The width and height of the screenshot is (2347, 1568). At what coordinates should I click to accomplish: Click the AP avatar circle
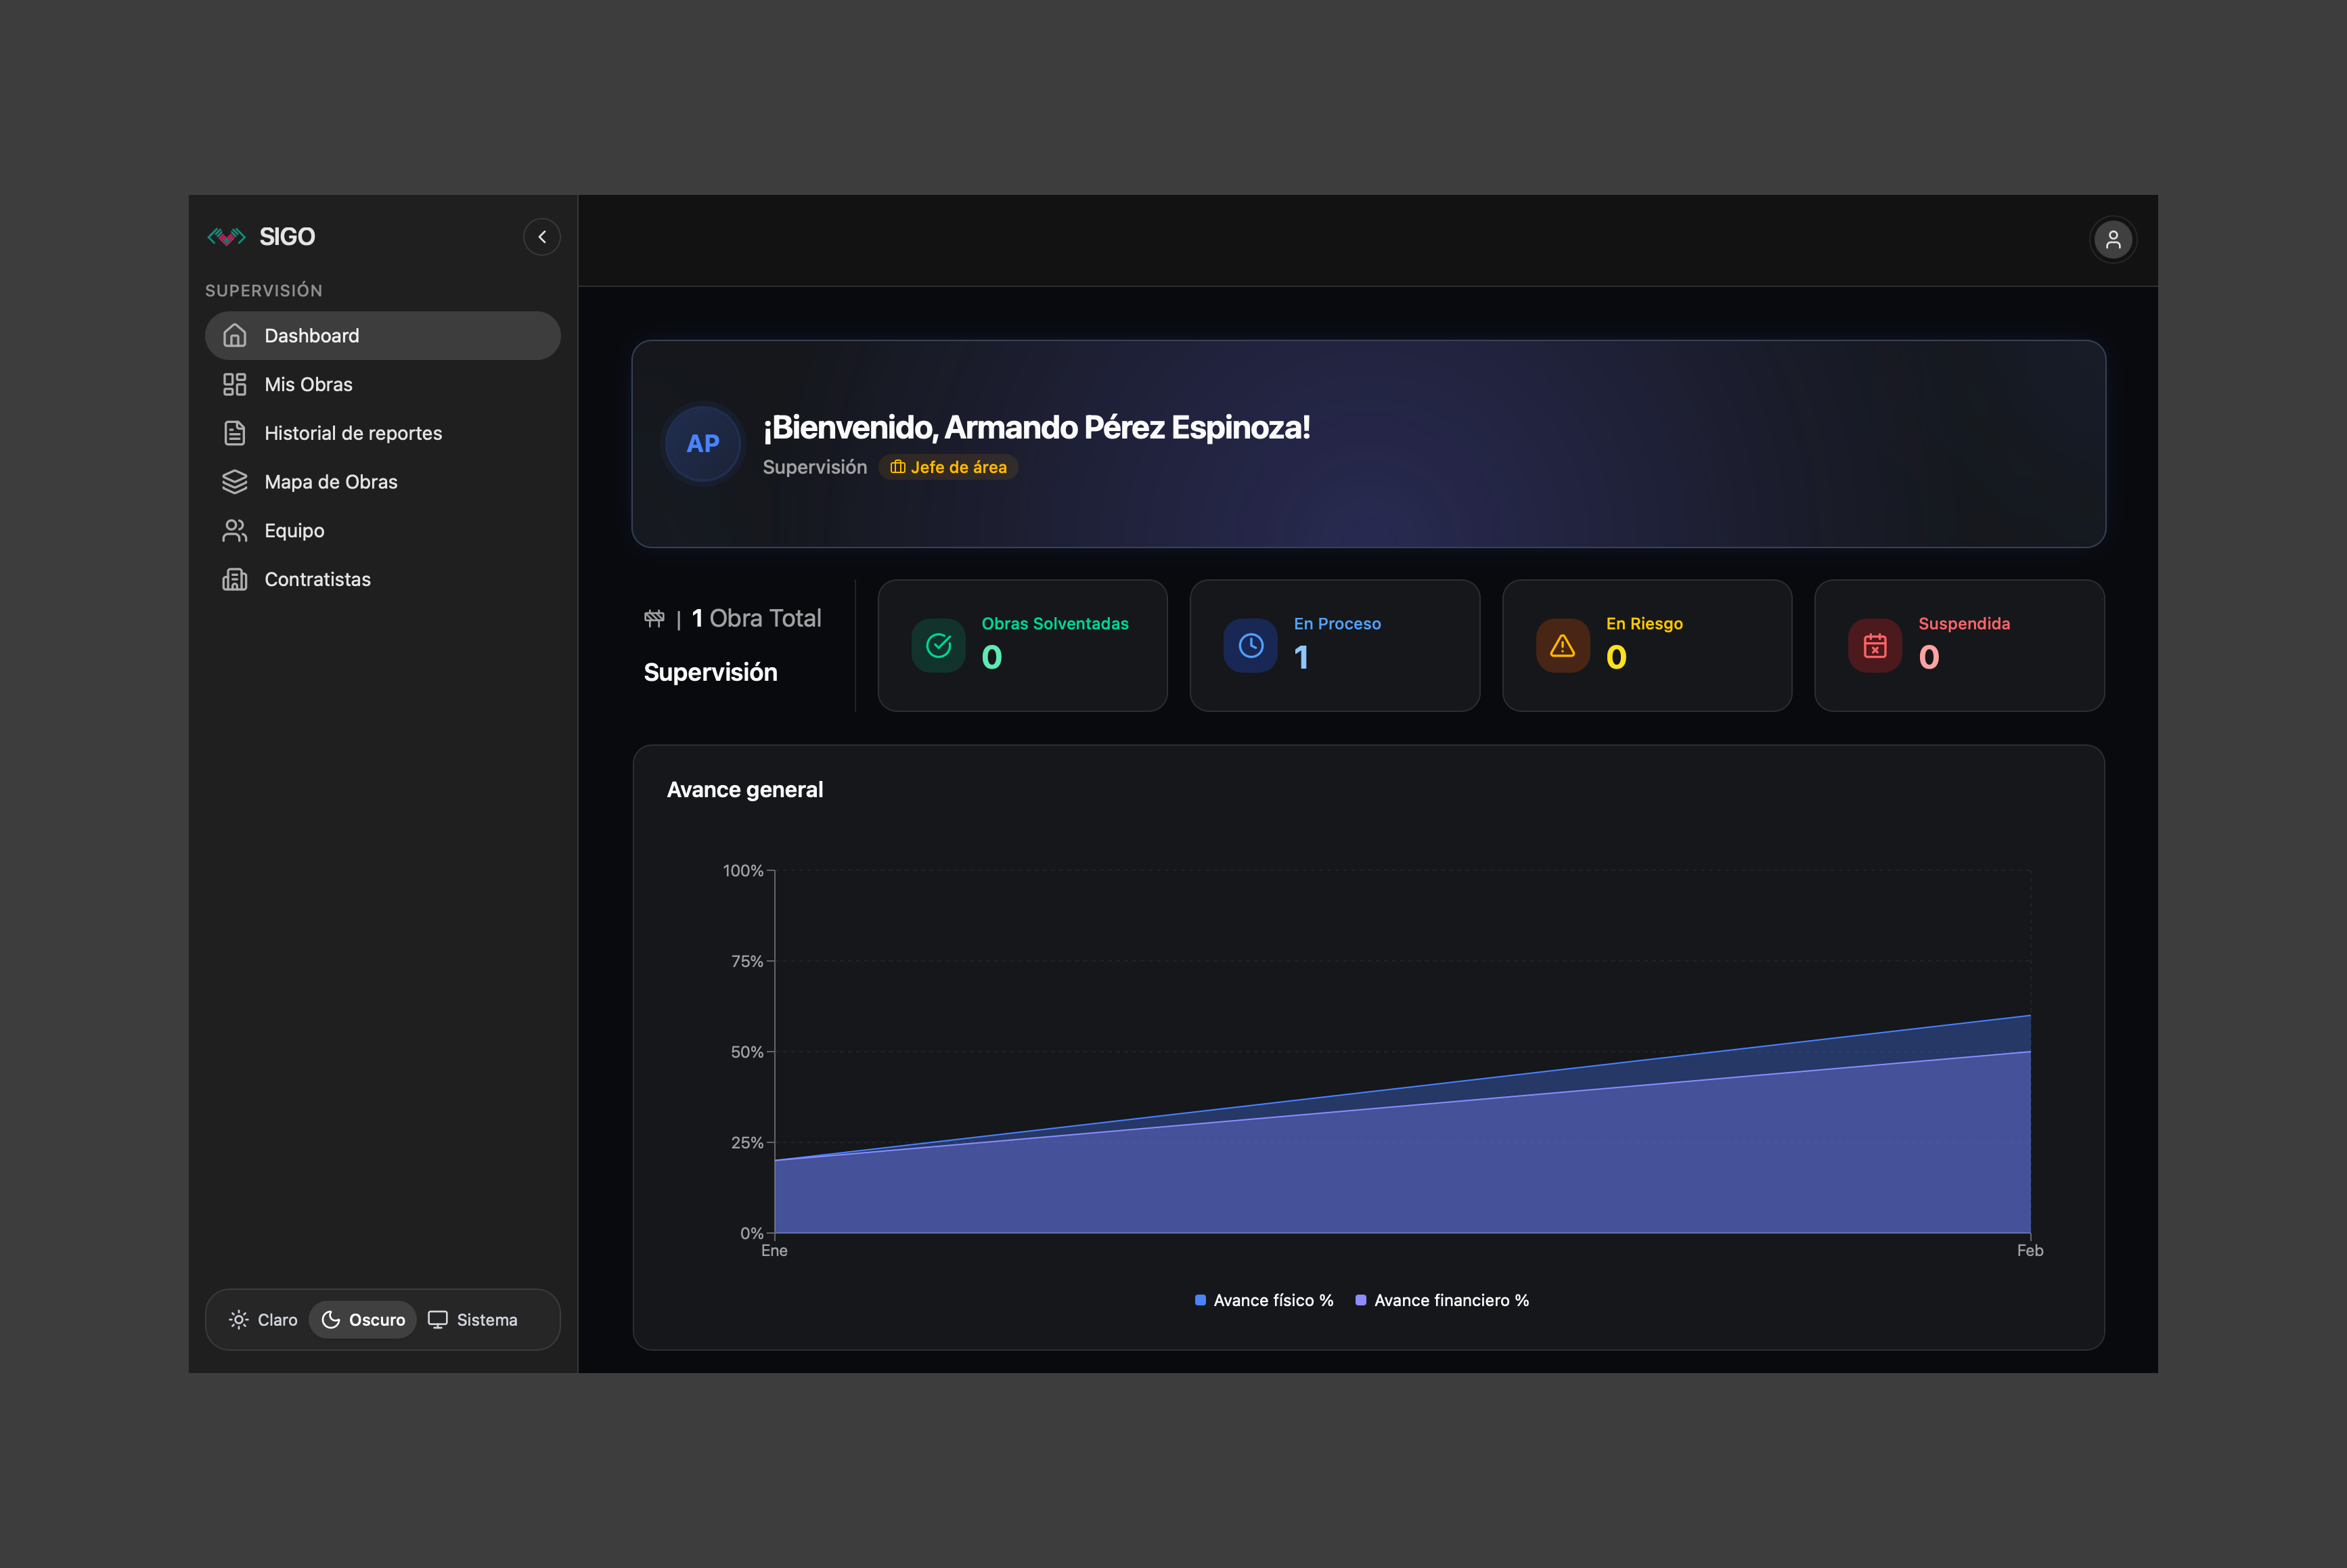pyautogui.click(x=703, y=444)
